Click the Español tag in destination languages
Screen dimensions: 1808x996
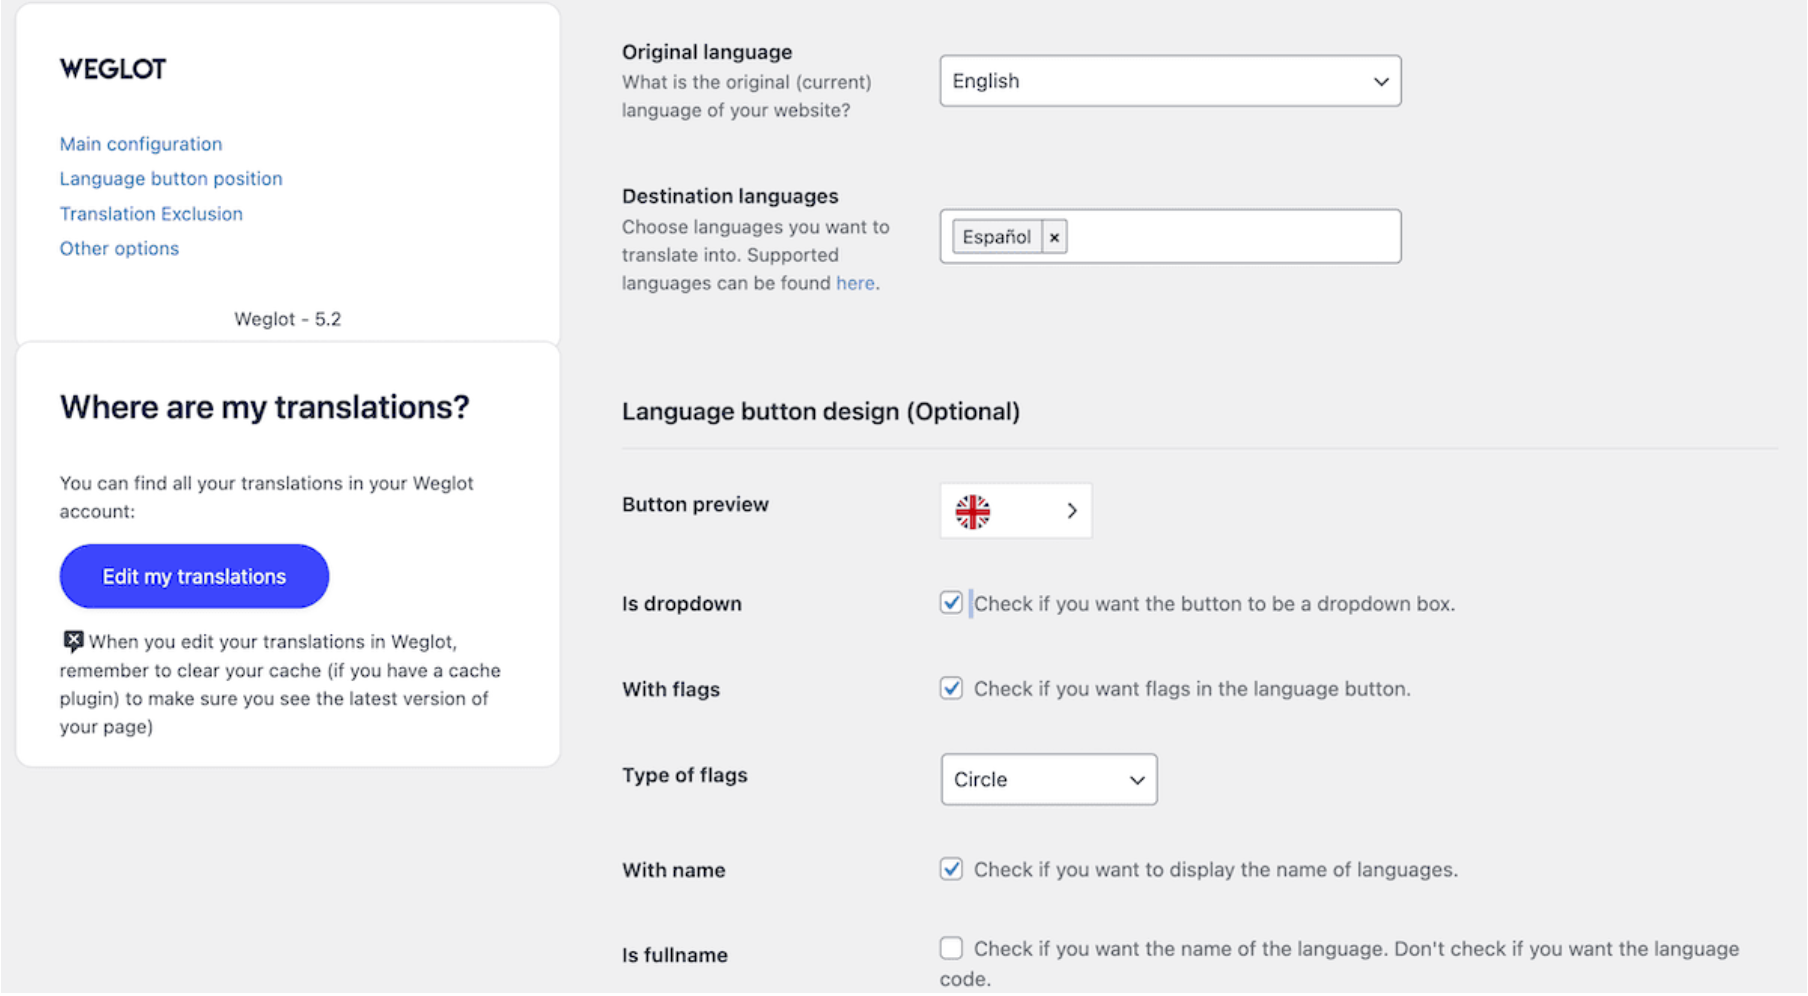(x=996, y=237)
